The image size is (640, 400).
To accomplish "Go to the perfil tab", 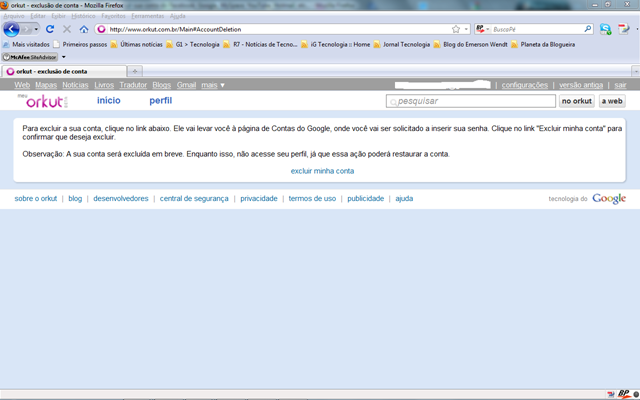I will click(x=160, y=100).
